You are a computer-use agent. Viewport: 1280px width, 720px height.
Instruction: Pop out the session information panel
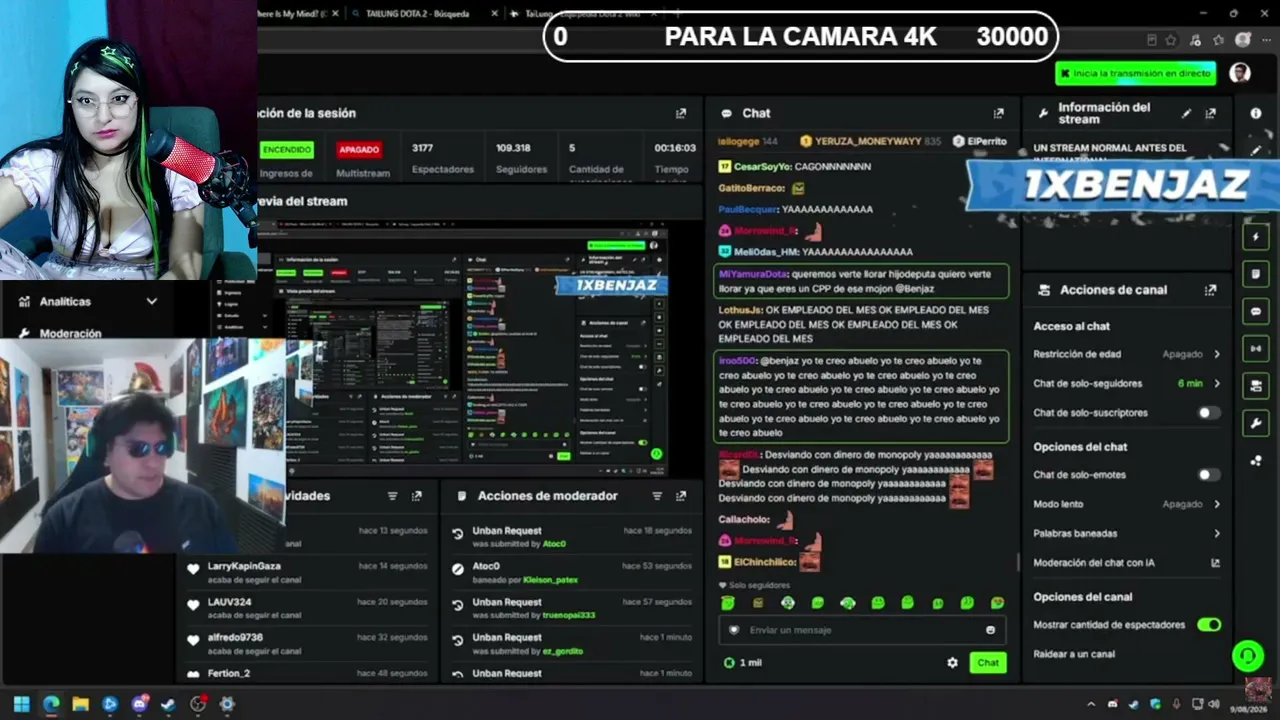point(681,113)
